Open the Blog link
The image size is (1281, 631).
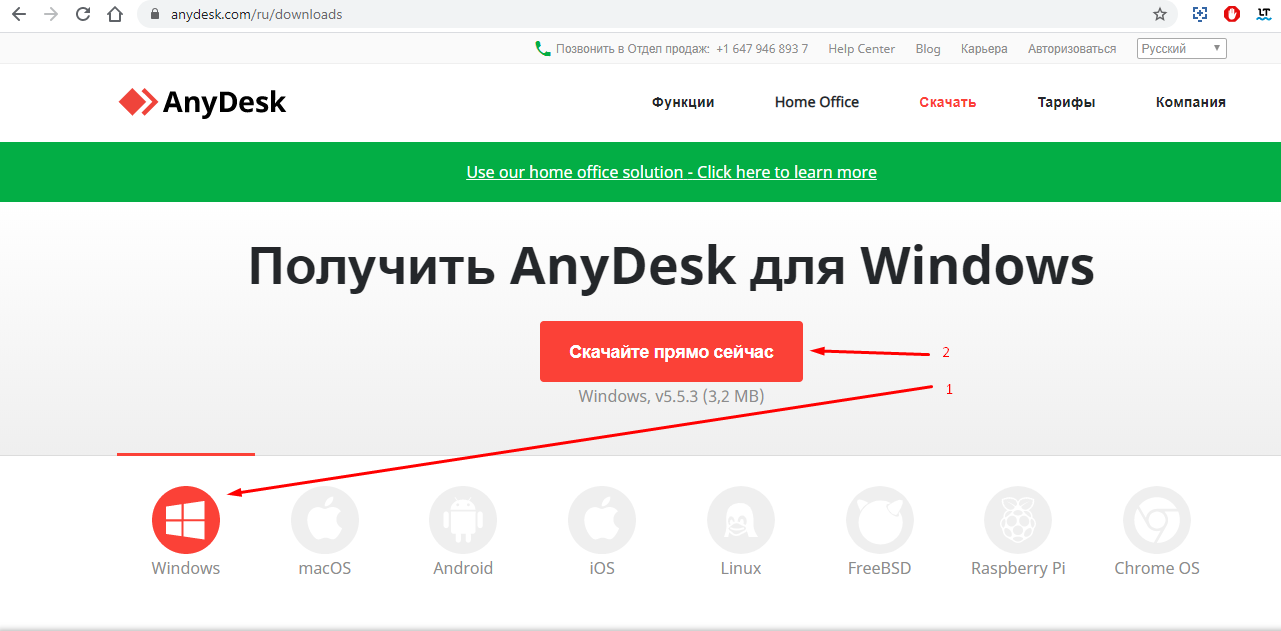point(928,48)
